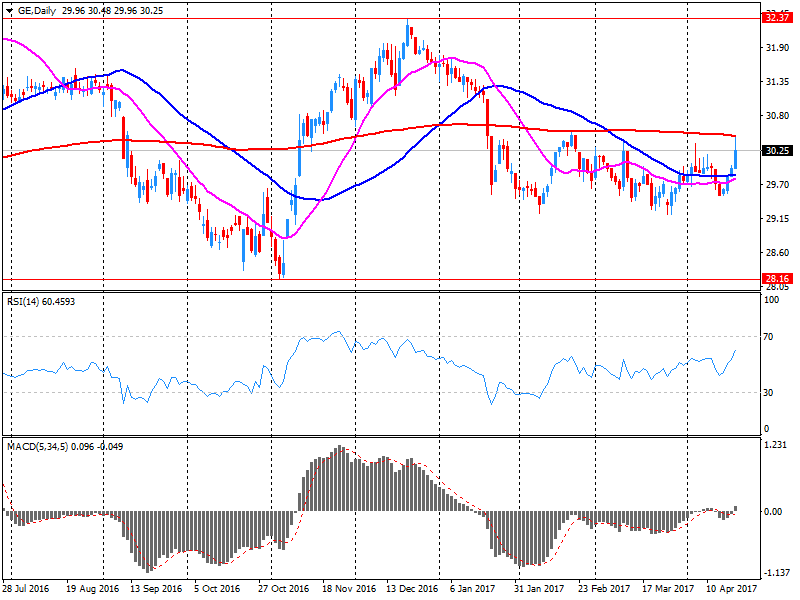Click the 10 Apr 2017 date label
This screenshot has height=600, width=800.
point(733,590)
